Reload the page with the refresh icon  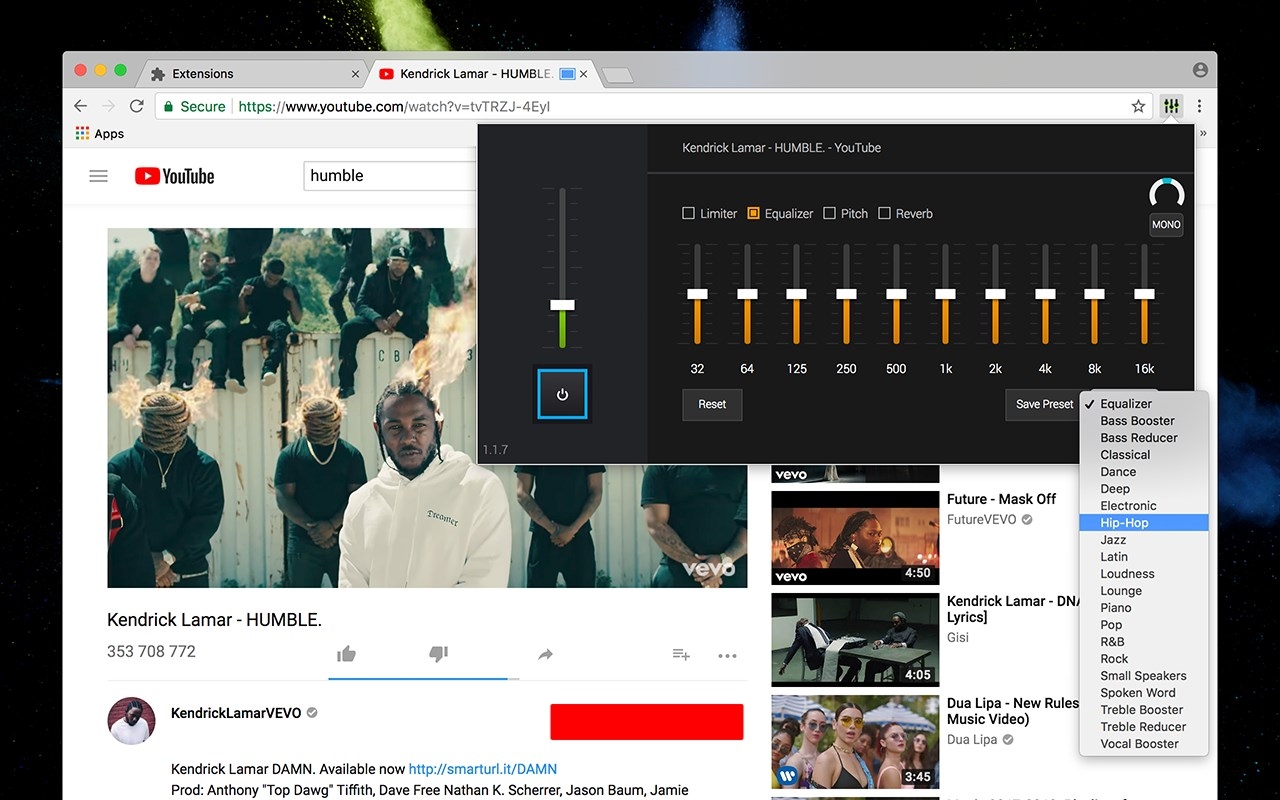pos(137,106)
